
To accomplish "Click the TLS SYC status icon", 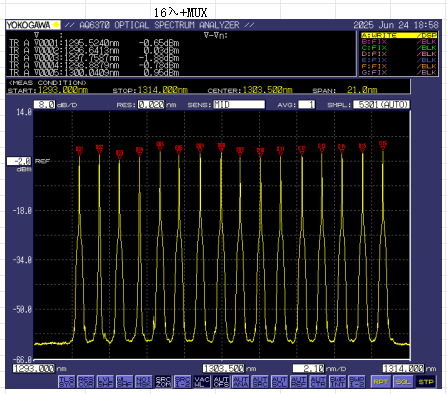I will 66,382.
